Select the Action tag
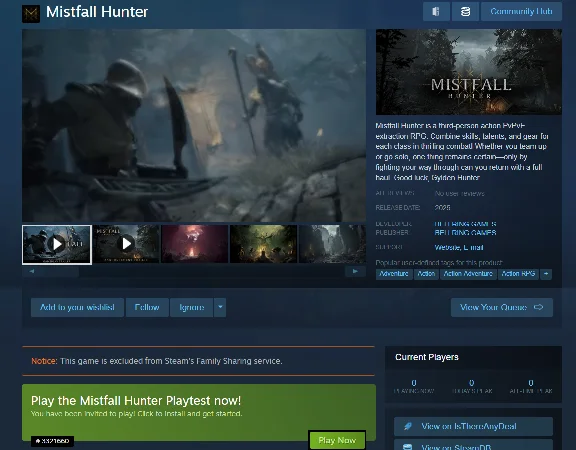576x450 pixels. pyautogui.click(x=426, y=274)
